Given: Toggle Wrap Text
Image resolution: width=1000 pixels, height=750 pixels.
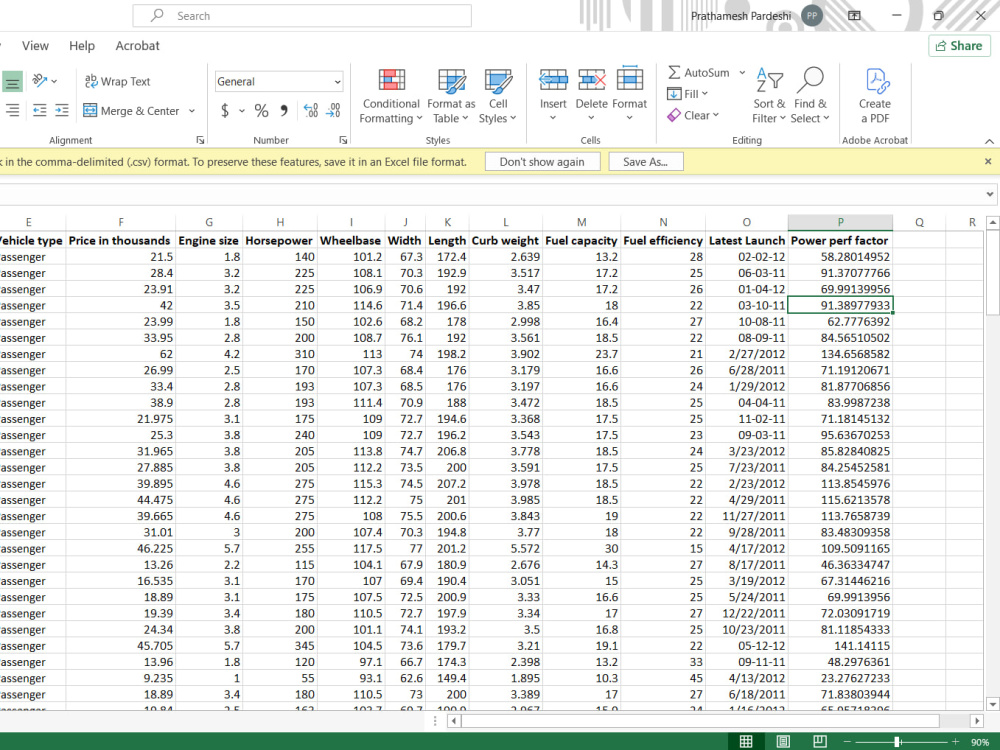Looking at the screenshot, I should point(118,81).
